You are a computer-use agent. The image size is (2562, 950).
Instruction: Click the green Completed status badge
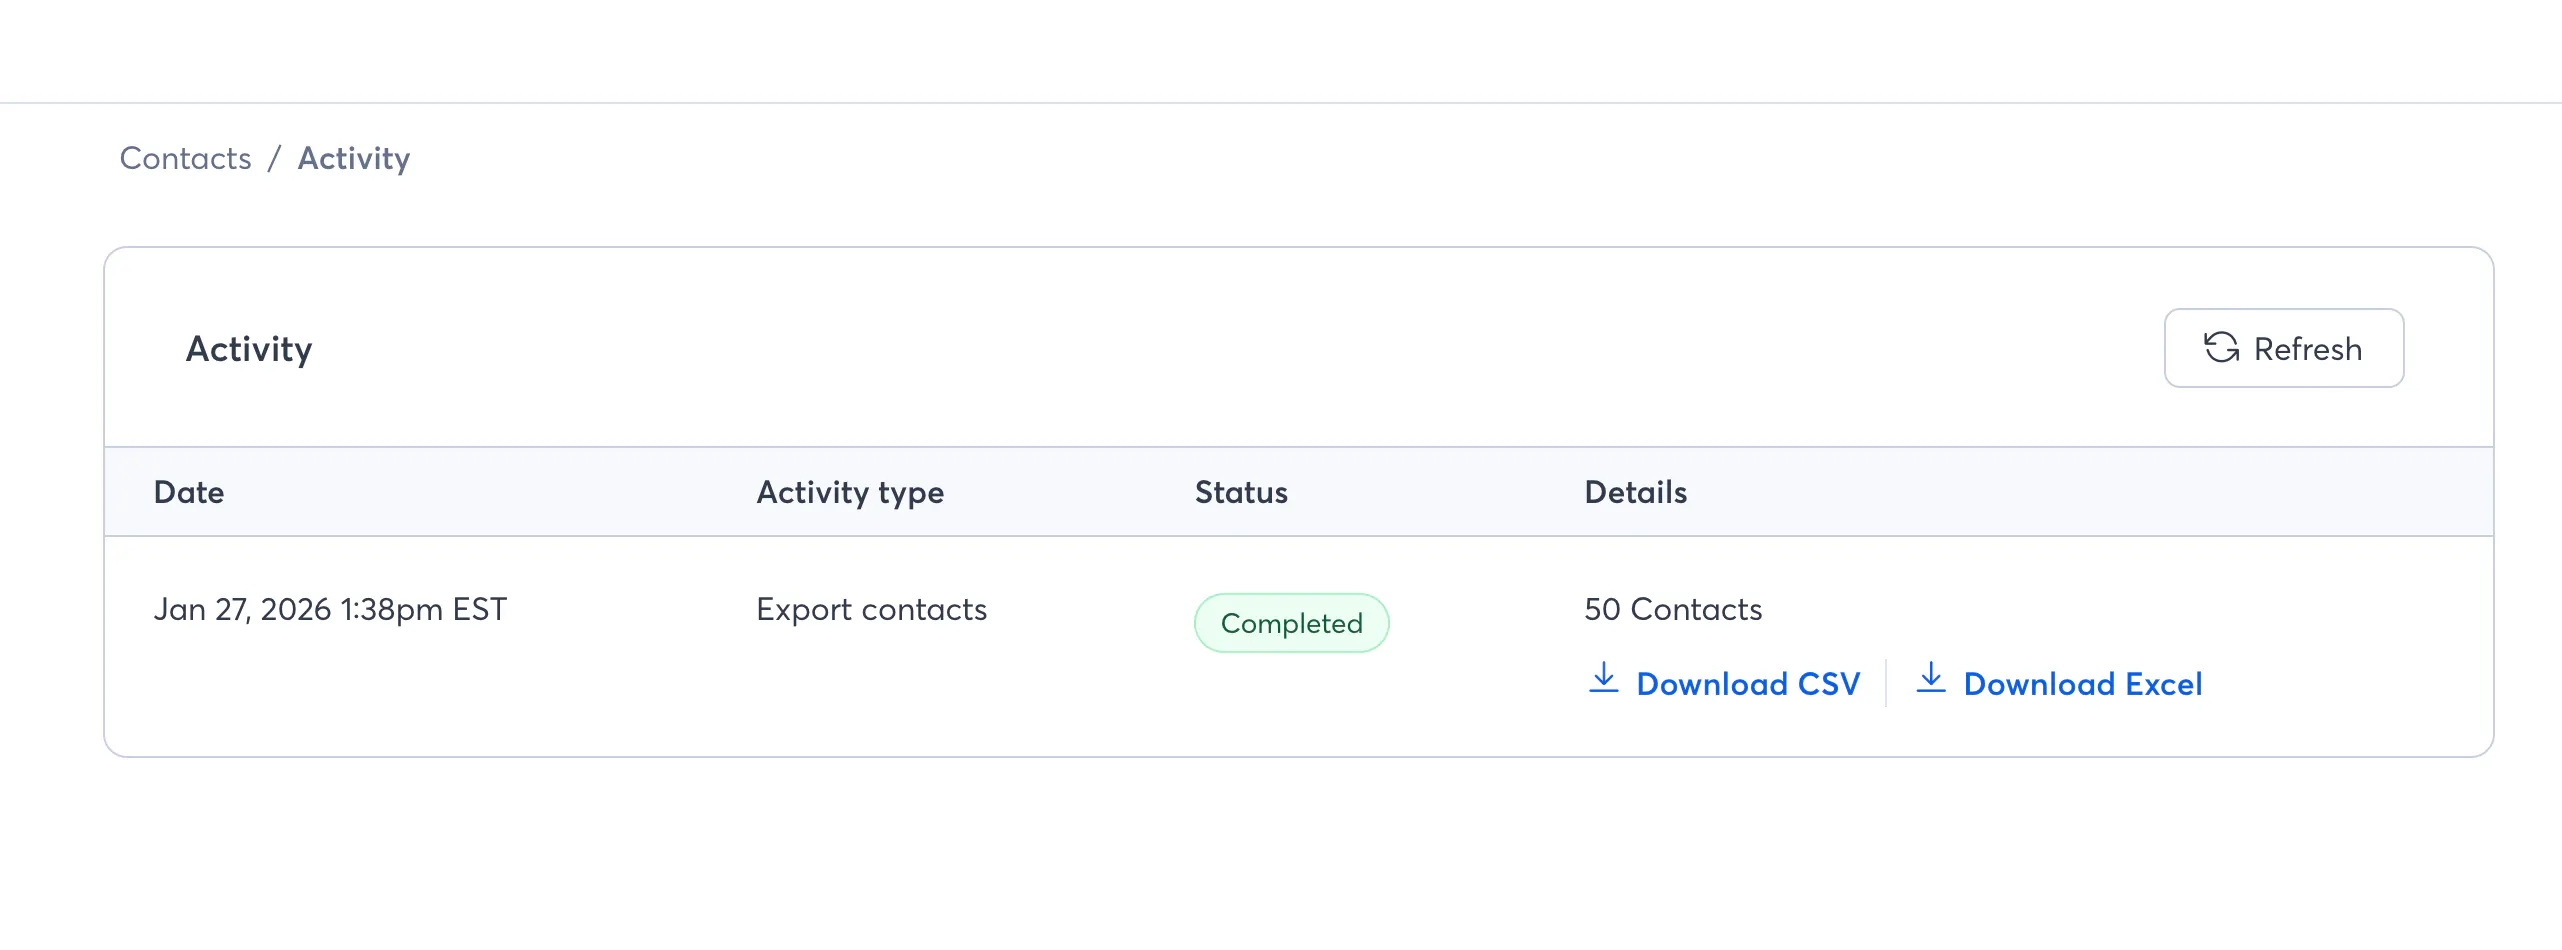tap(1291, 623)
